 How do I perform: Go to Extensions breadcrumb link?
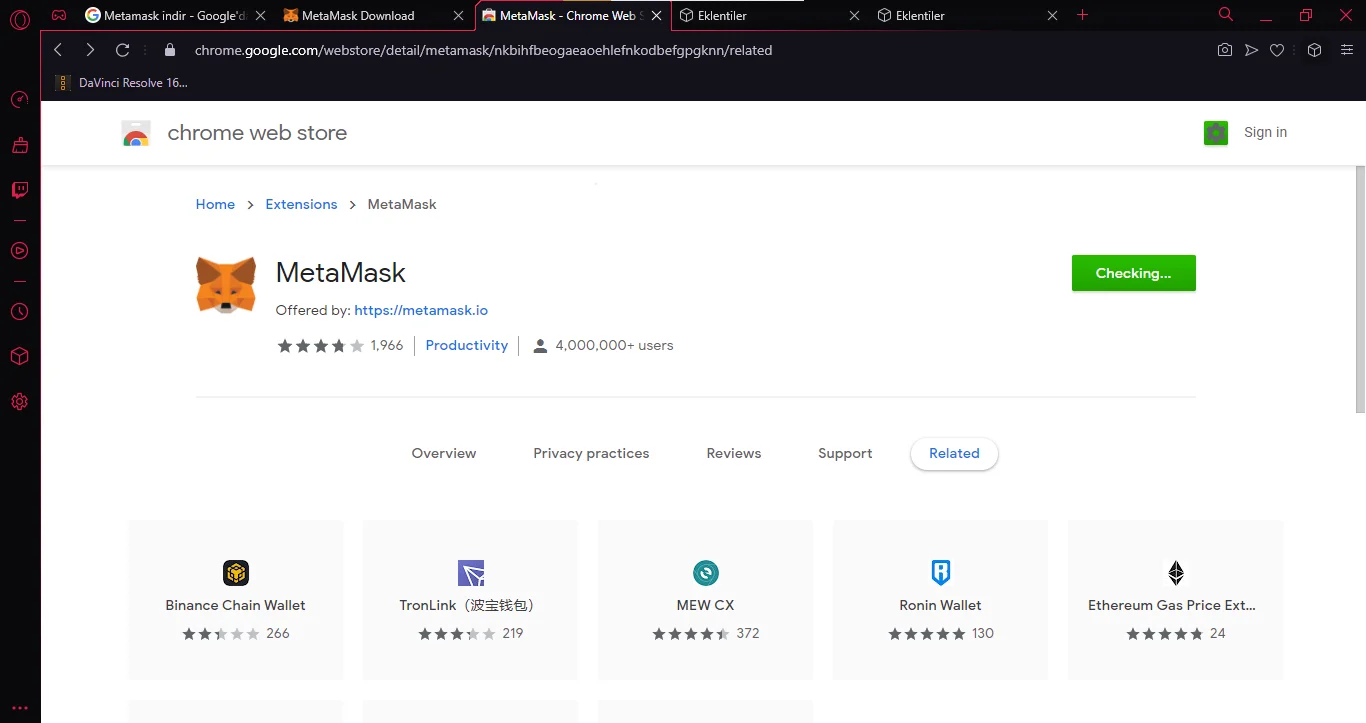pos(301,204)
